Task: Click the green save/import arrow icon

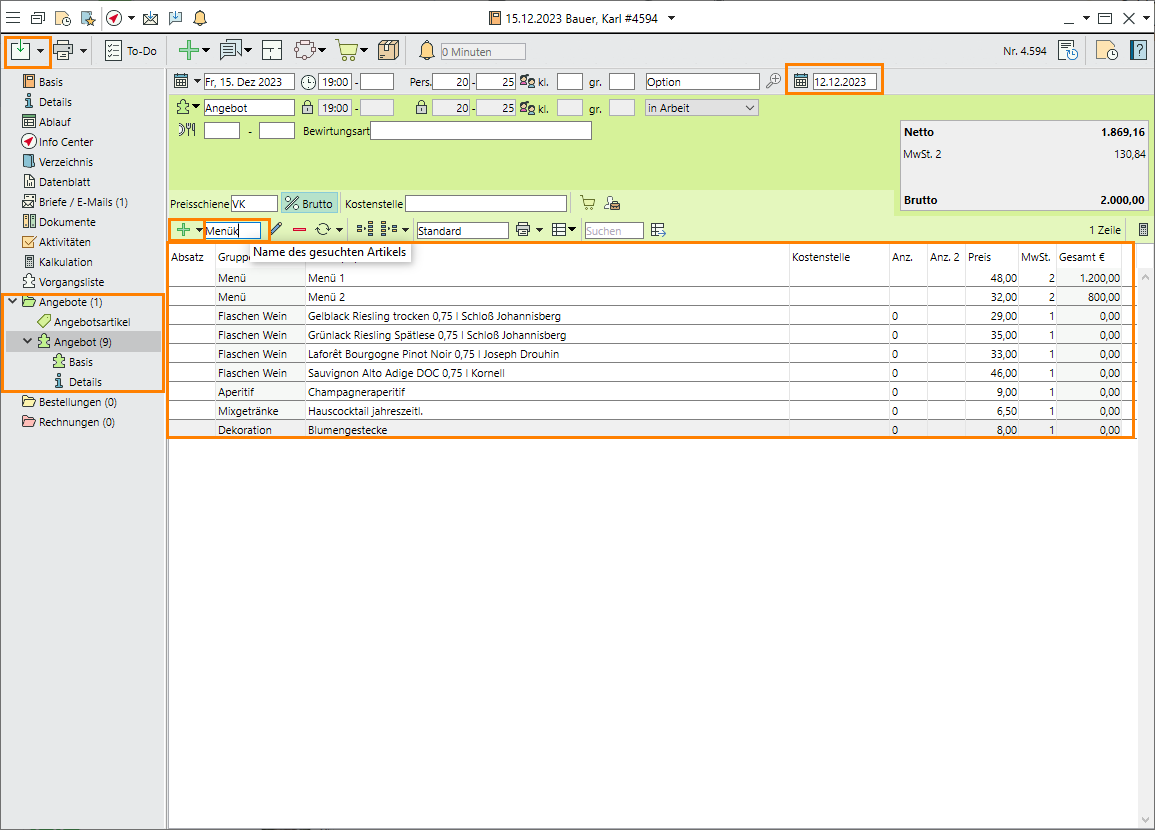Action: pos(20,50)
